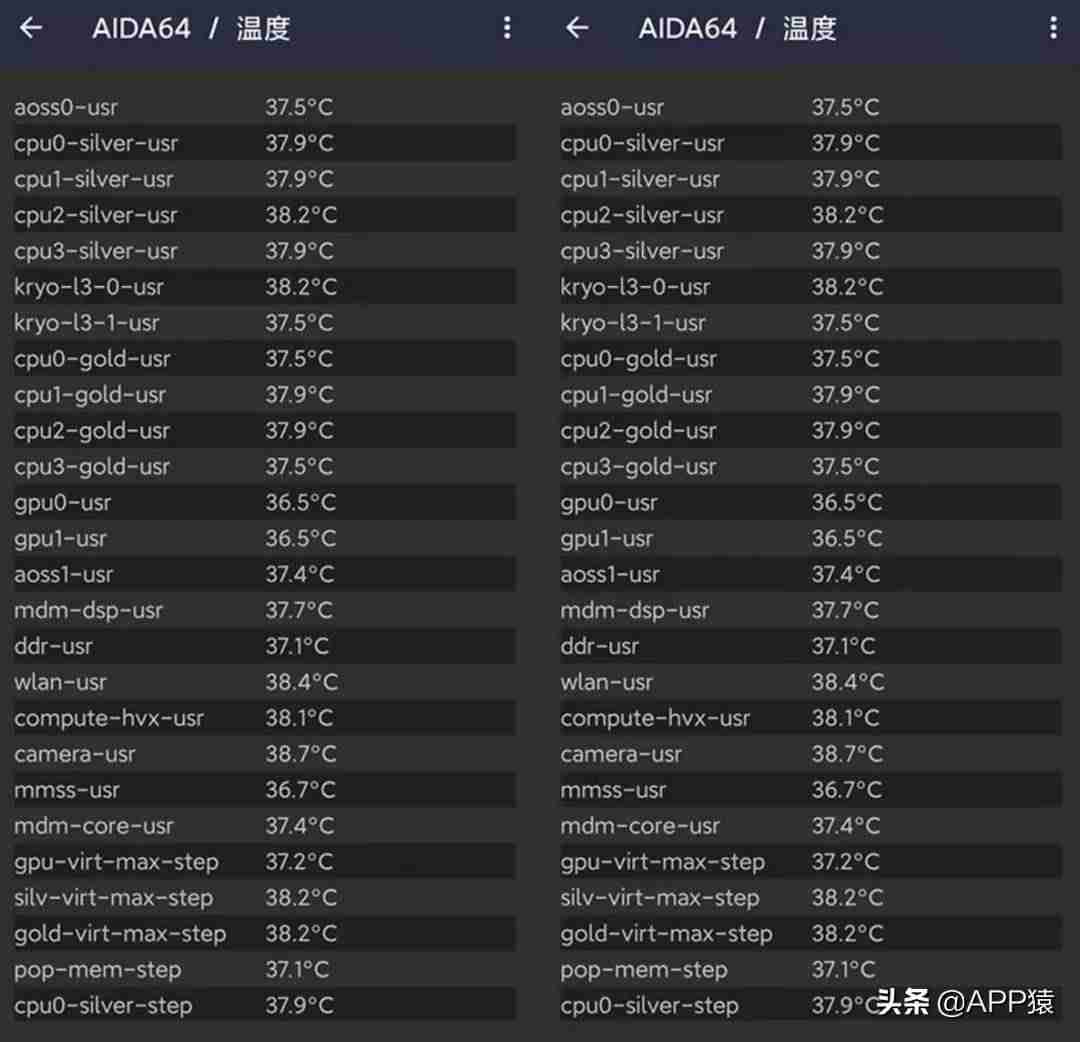Select aoss1-usr row in left panel

(x=264, y=574)
